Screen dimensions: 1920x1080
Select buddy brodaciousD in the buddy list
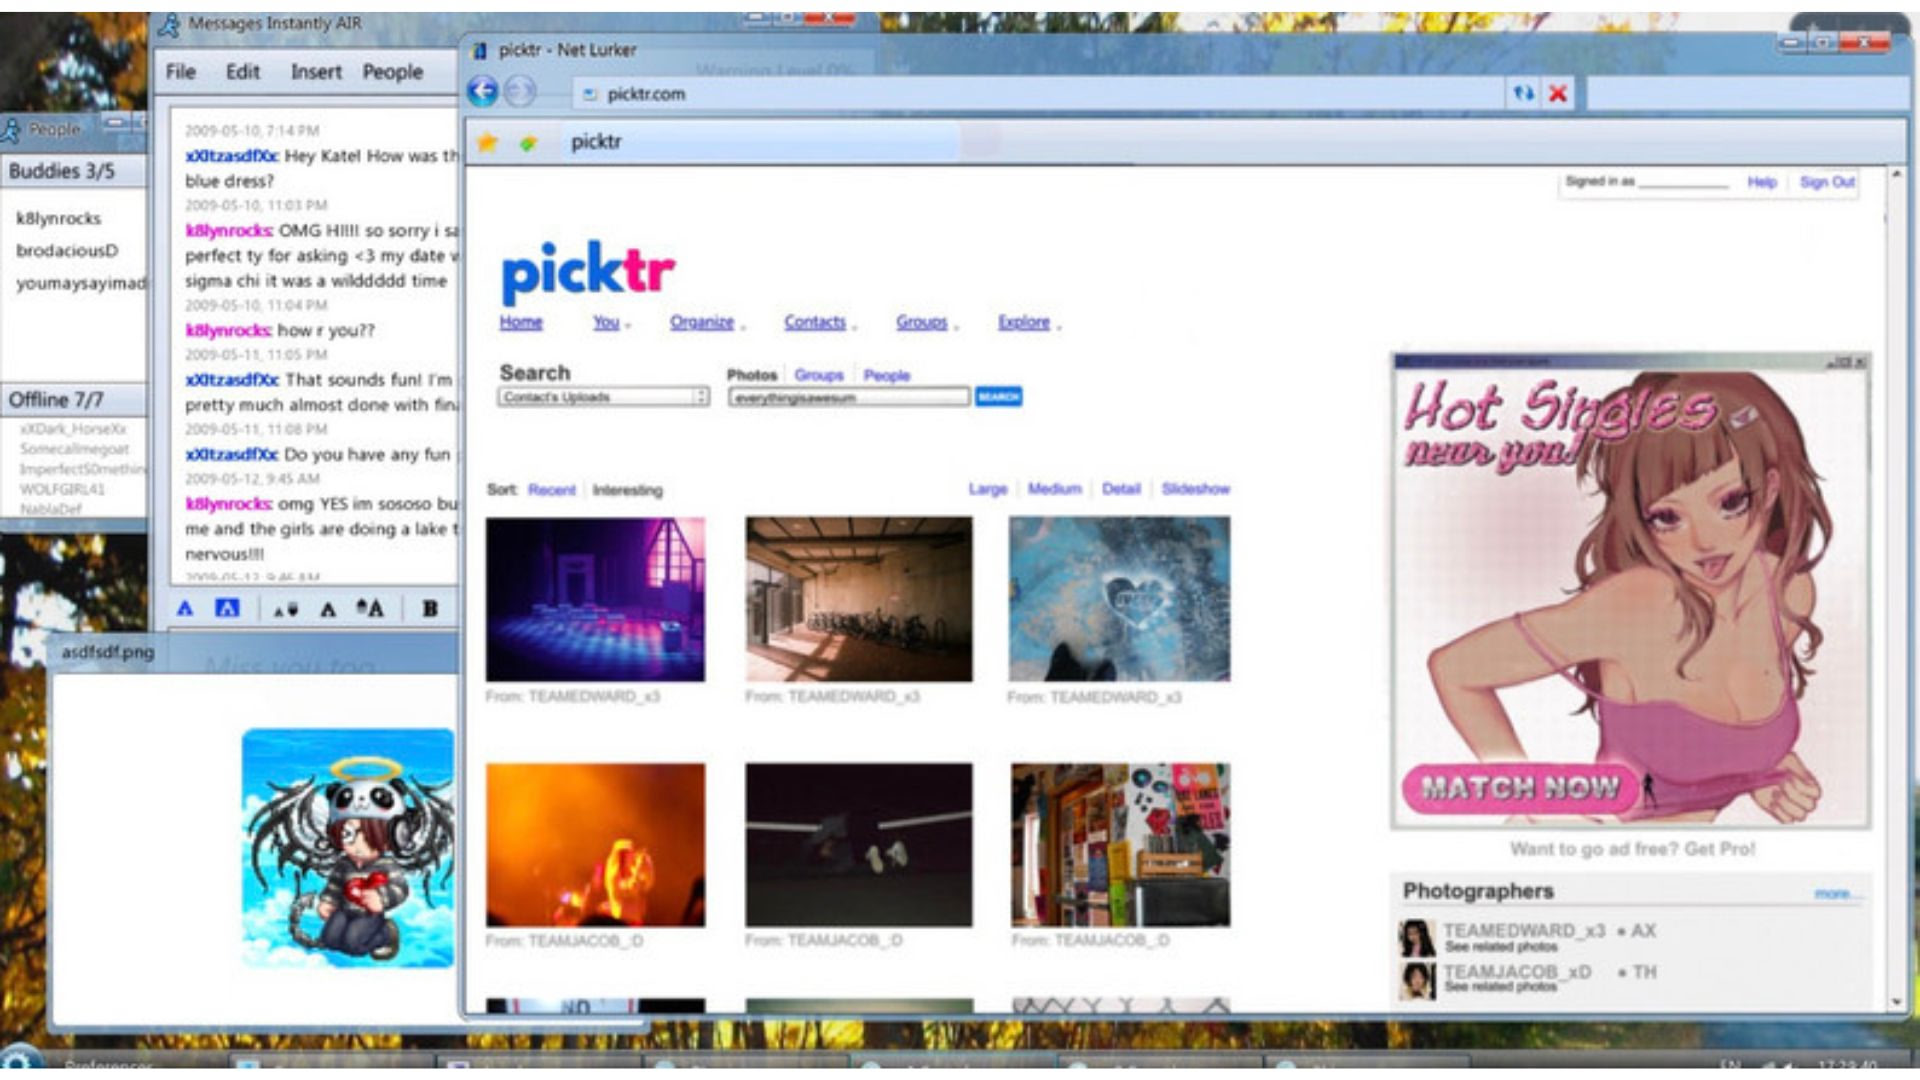click(66, 250)
